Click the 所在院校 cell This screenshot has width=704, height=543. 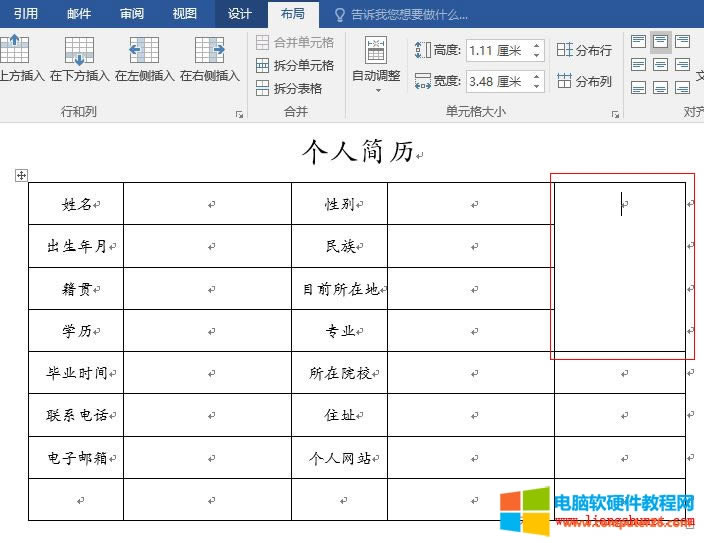point(339,373)
